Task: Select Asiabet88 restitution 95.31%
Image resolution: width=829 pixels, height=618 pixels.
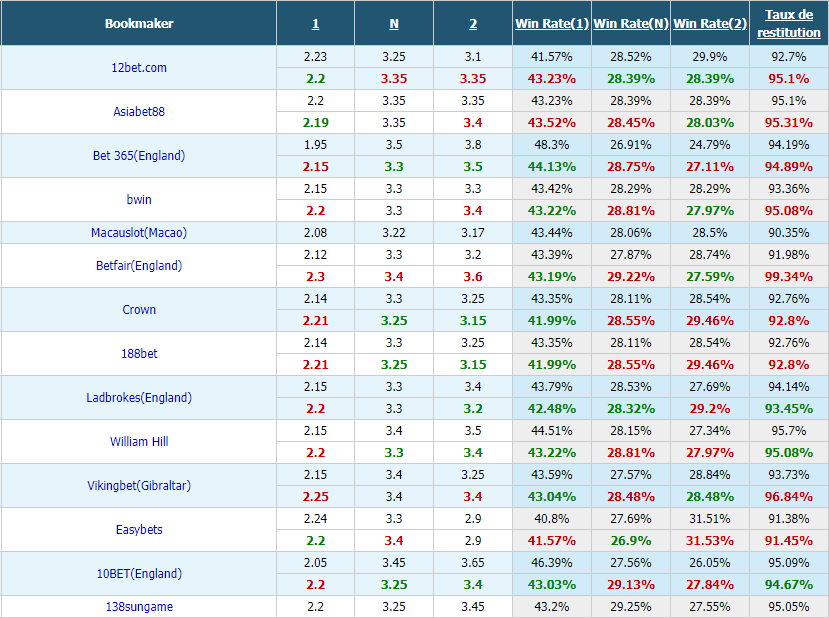Action: pyautogui.click(x=789, y=123)
